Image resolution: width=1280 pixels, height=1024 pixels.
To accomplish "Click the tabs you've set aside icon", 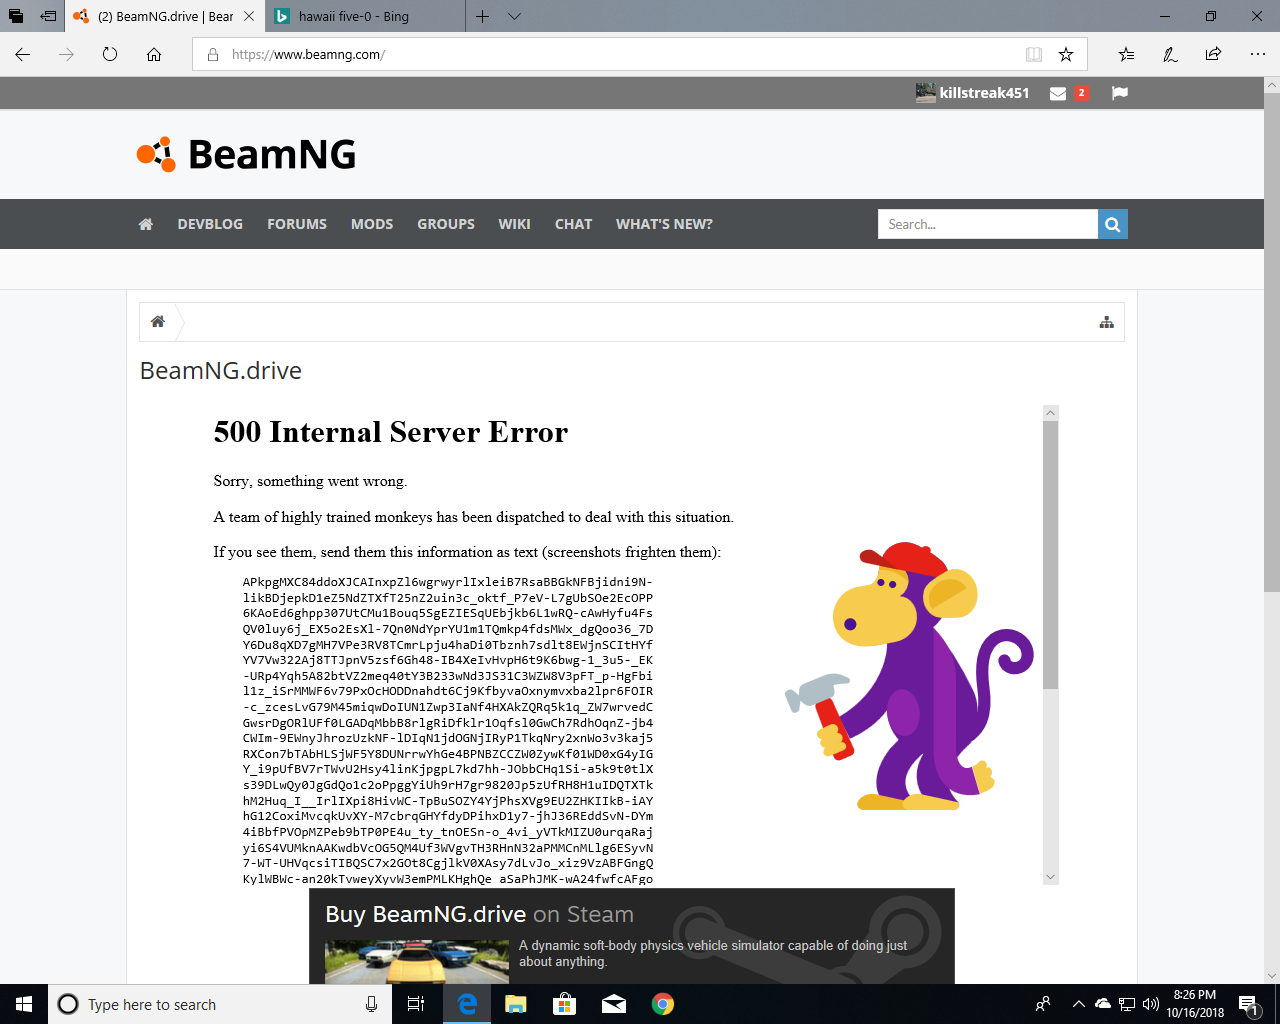I will pyautogui.click(x=16, y=16).
